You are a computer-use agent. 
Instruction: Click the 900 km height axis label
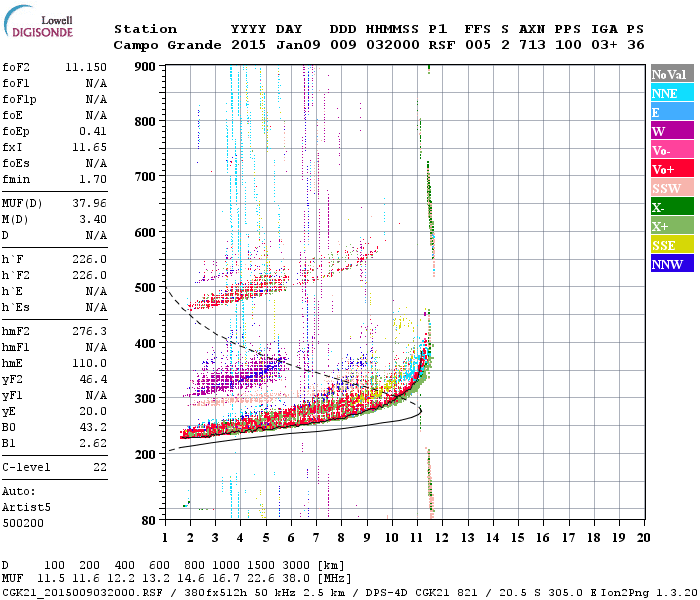click(x=145, y=67)
